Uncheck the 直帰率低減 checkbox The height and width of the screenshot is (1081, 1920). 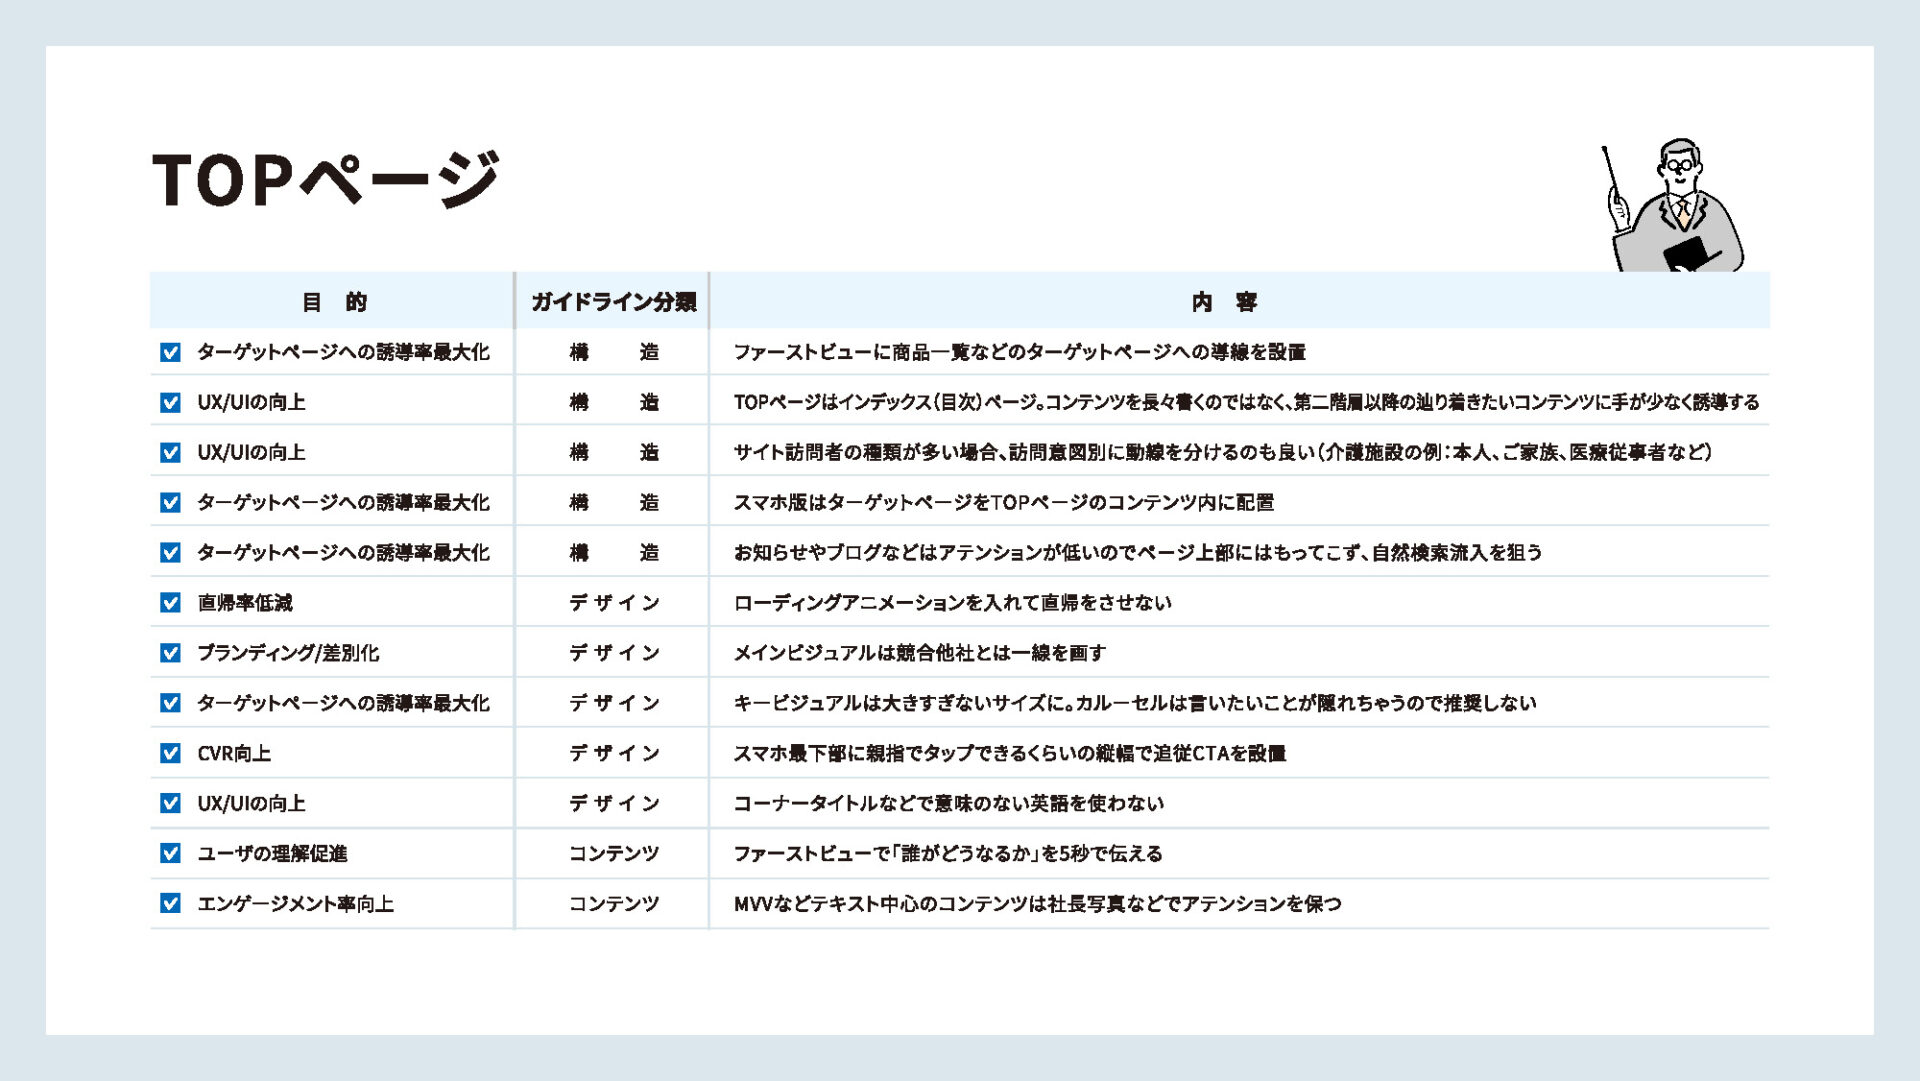coord(171,602)
